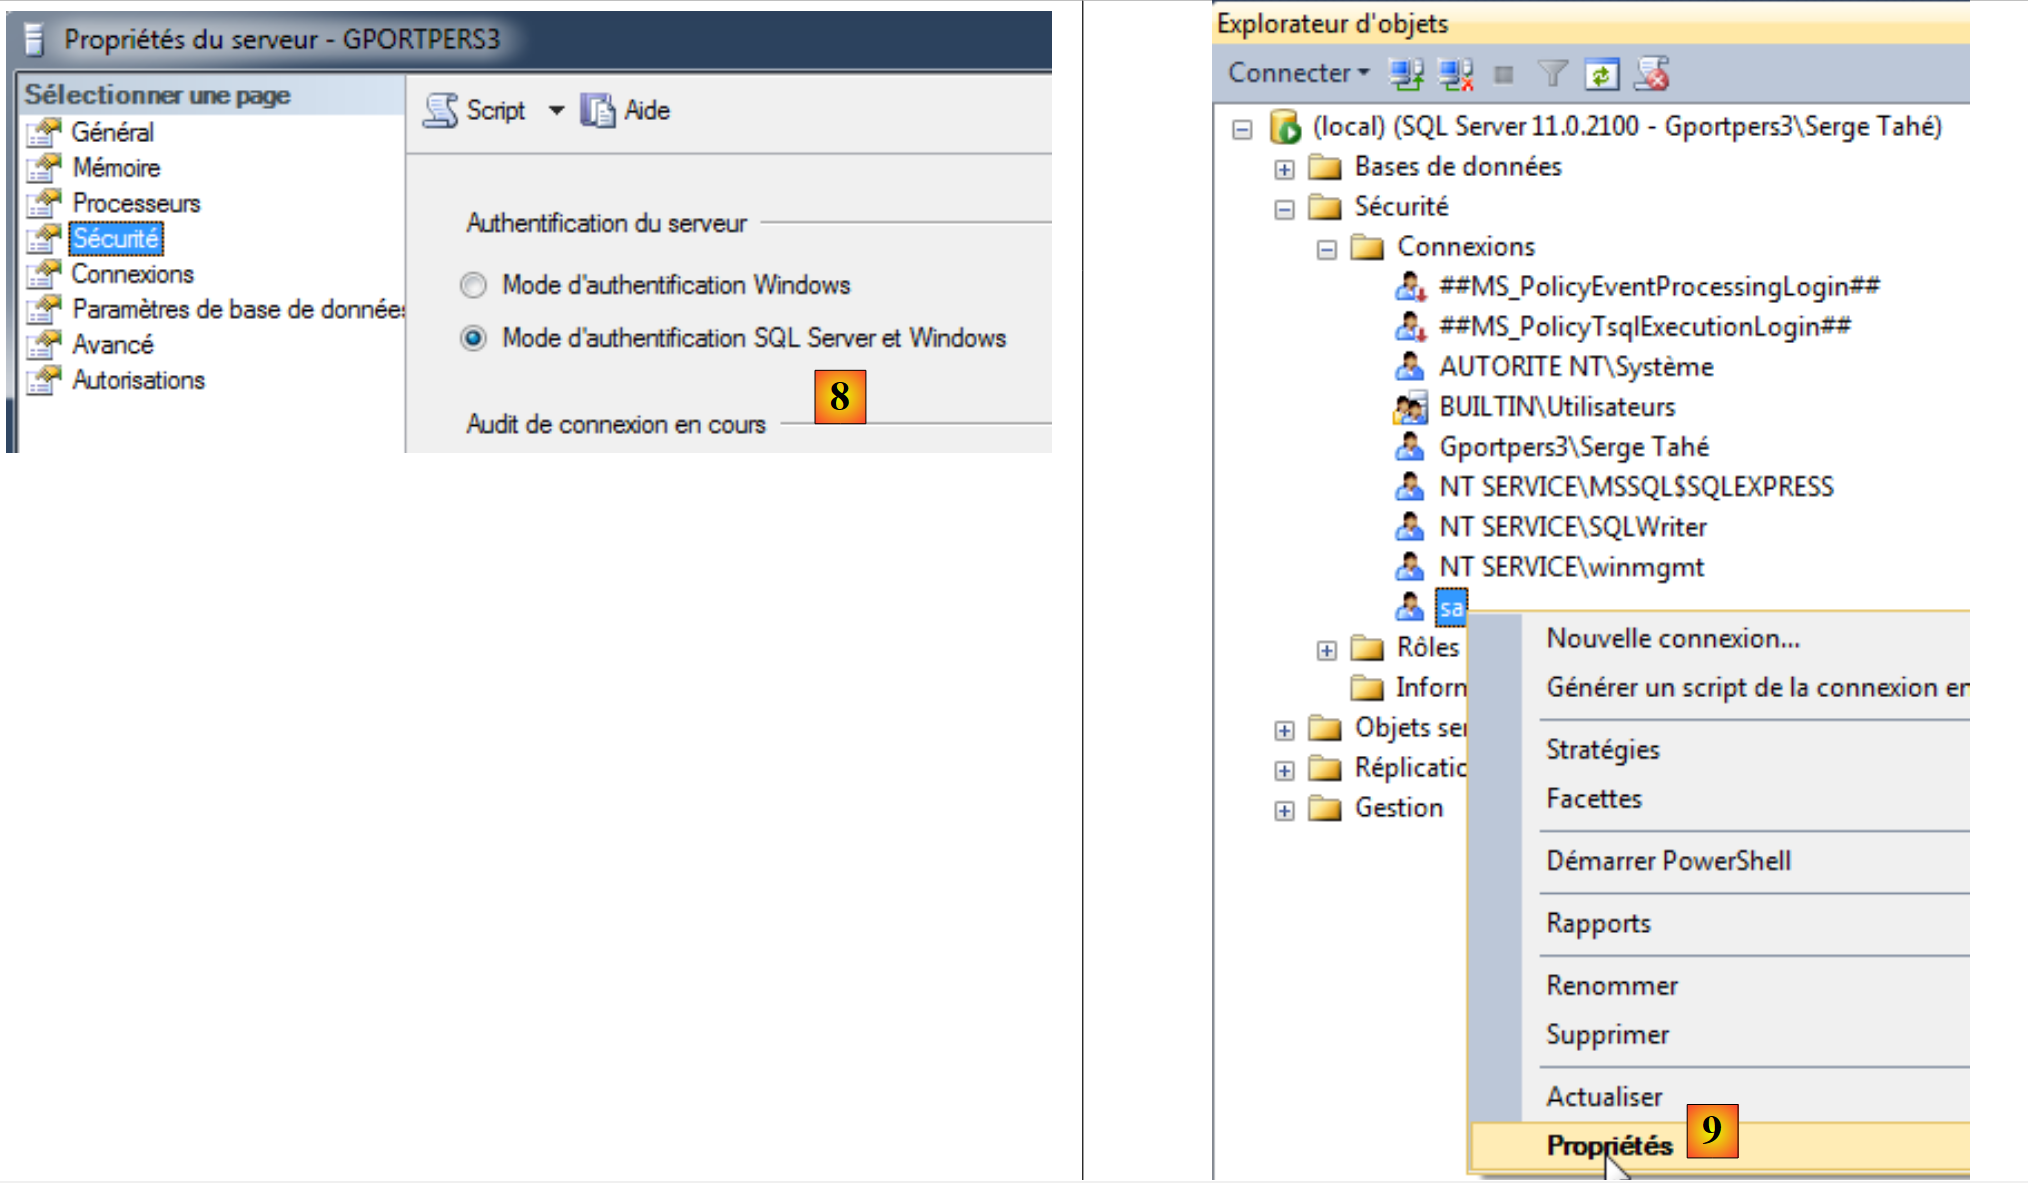Image resolution: width=2028 pixels, height=1183 pixels.
Task: Select Mode d'authentification Windows radio button
Action: [473, 286]
